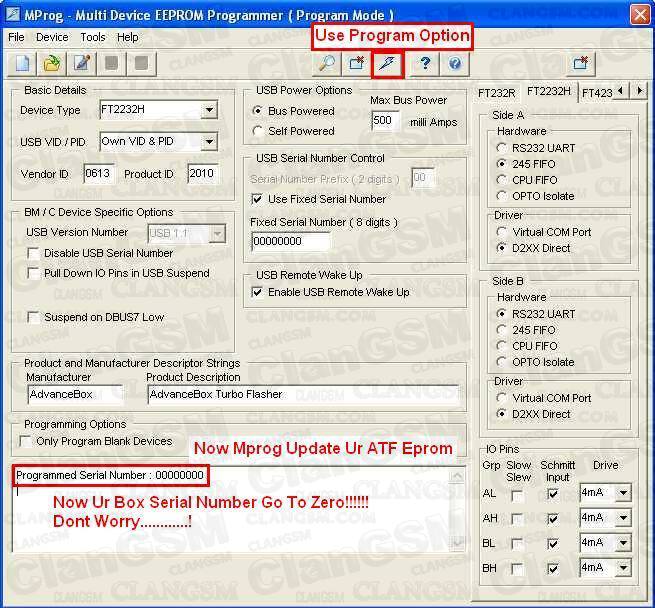Select the Self Powered radio button
This screenshot has width=655, height=608.
(258, 131)
